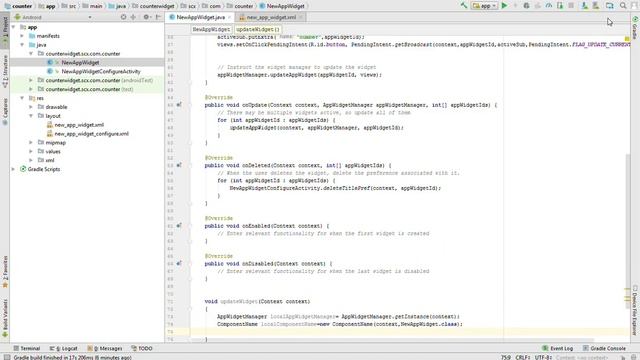Click the UTF-8 encoding status entry

[x=543, y=357]
